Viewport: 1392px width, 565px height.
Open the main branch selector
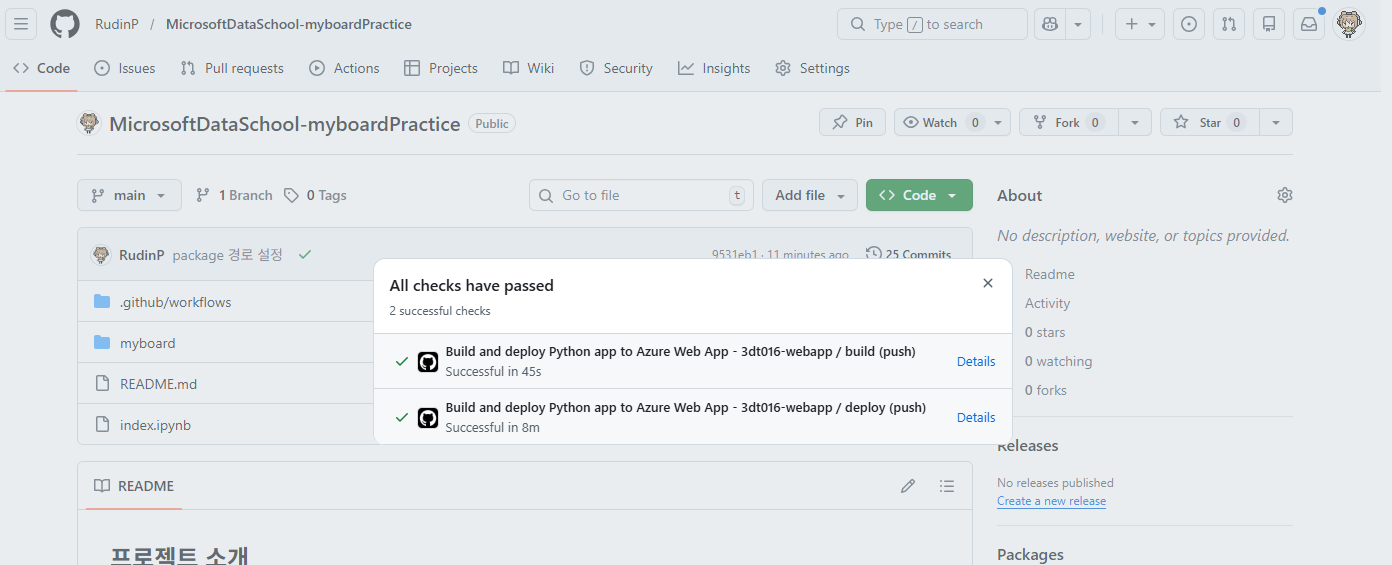[129, 195]
